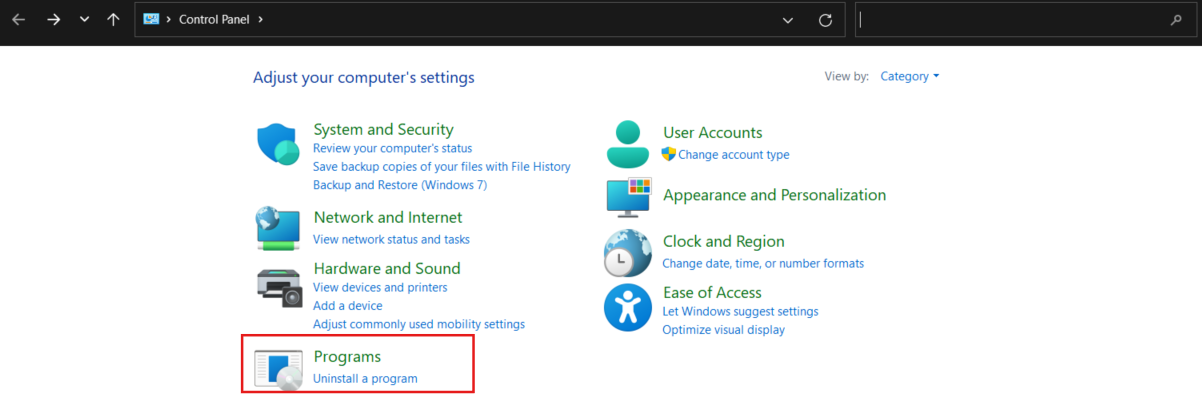Click the search magnifier icon

tap(1176, 20)
